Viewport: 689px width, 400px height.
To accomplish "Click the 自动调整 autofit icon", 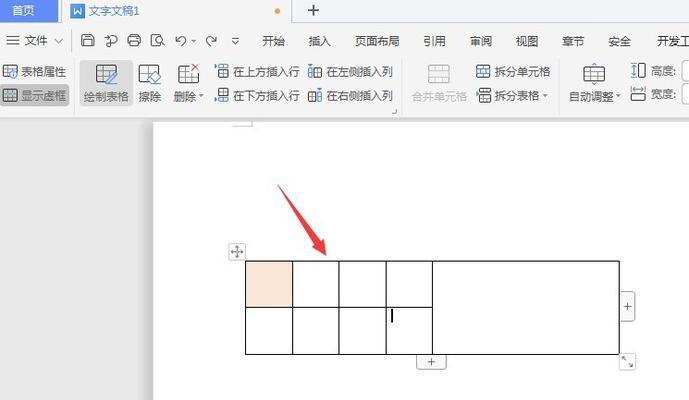I will pyautogui.click(x=594, y=74).
